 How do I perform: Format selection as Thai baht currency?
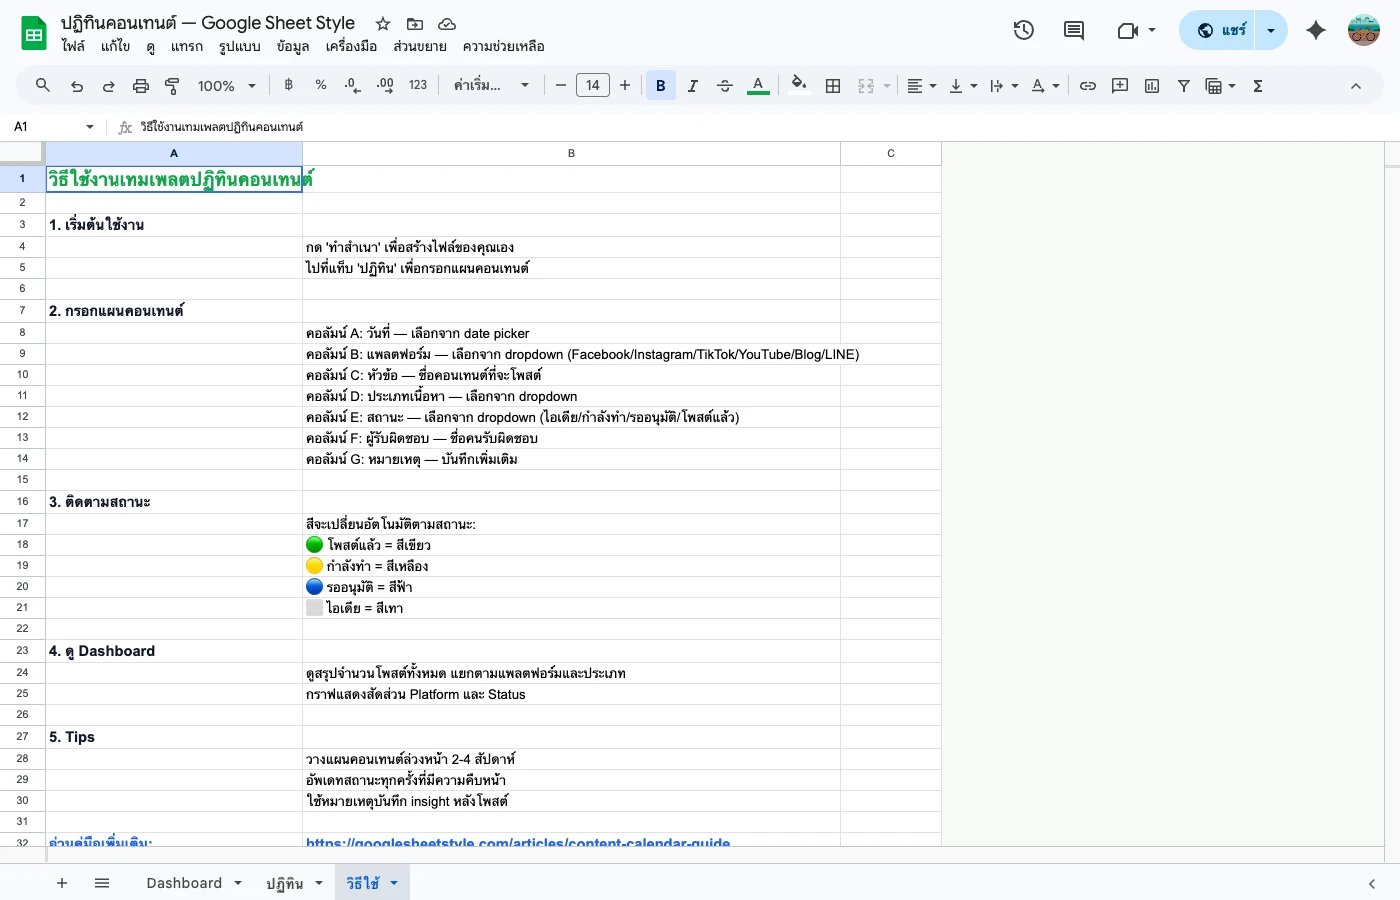click(288, 85)
